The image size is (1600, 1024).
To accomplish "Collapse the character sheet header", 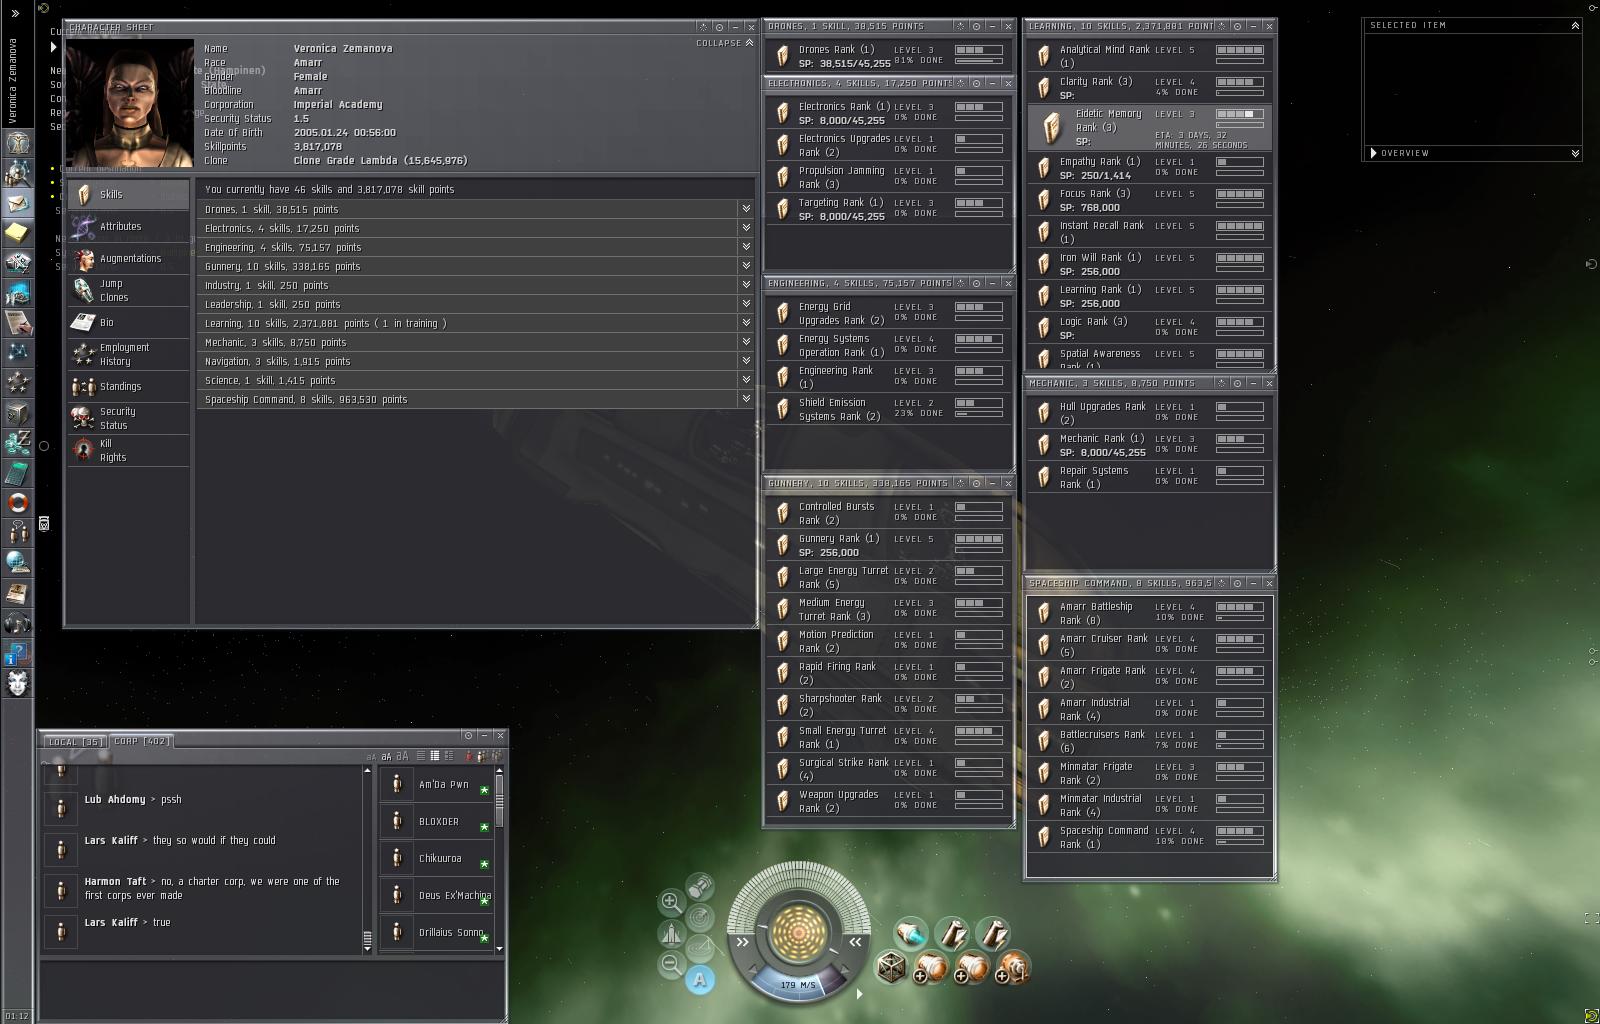I will point(724,43).
